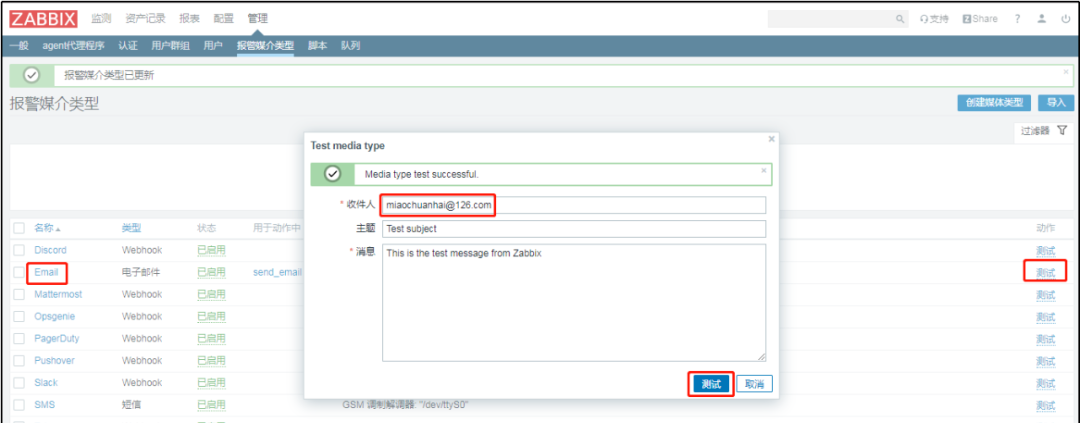Focus the 收件人 recipient field
This screenshot has width=1080, height=423.
(x=574, y=205)
